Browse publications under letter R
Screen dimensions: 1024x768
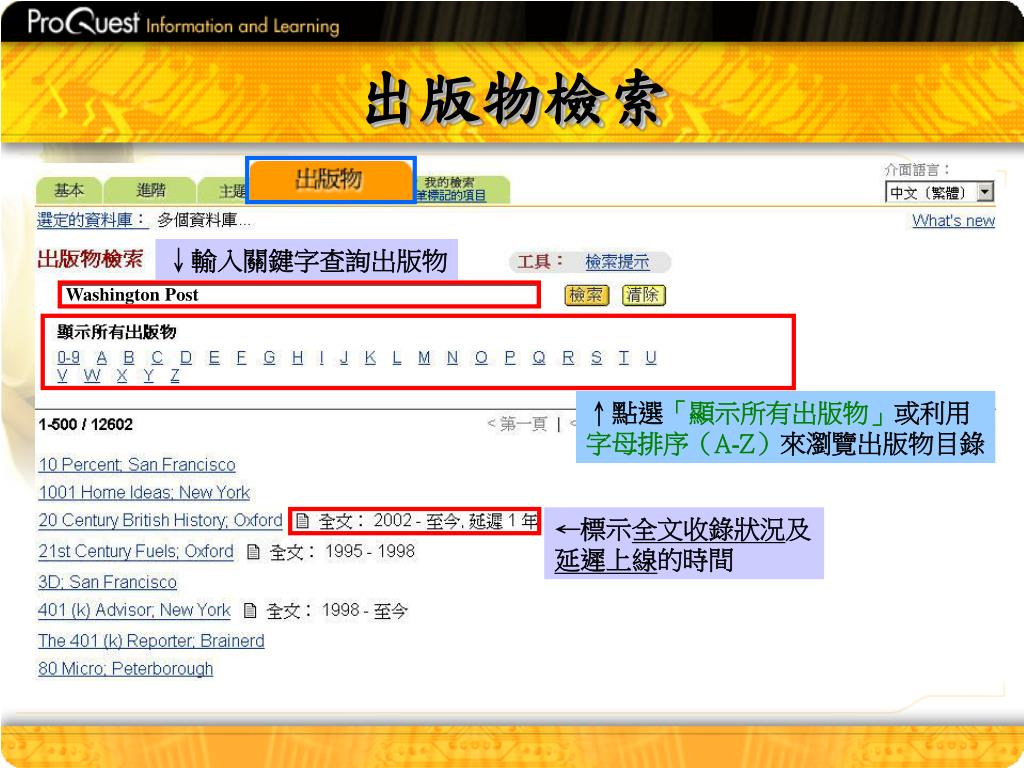pos(568,357)
